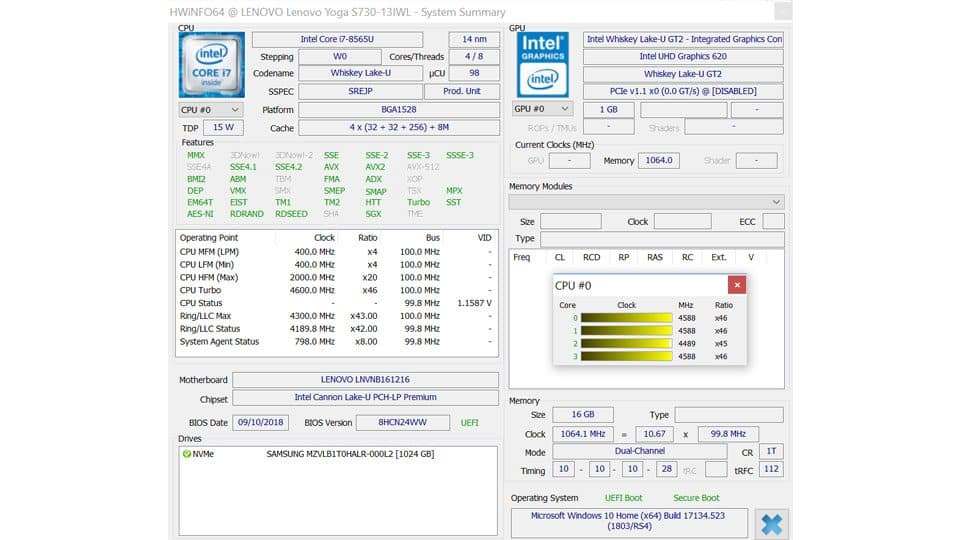Click the Intel Graphics logo

pyautogui.click(x=542, y=65)
